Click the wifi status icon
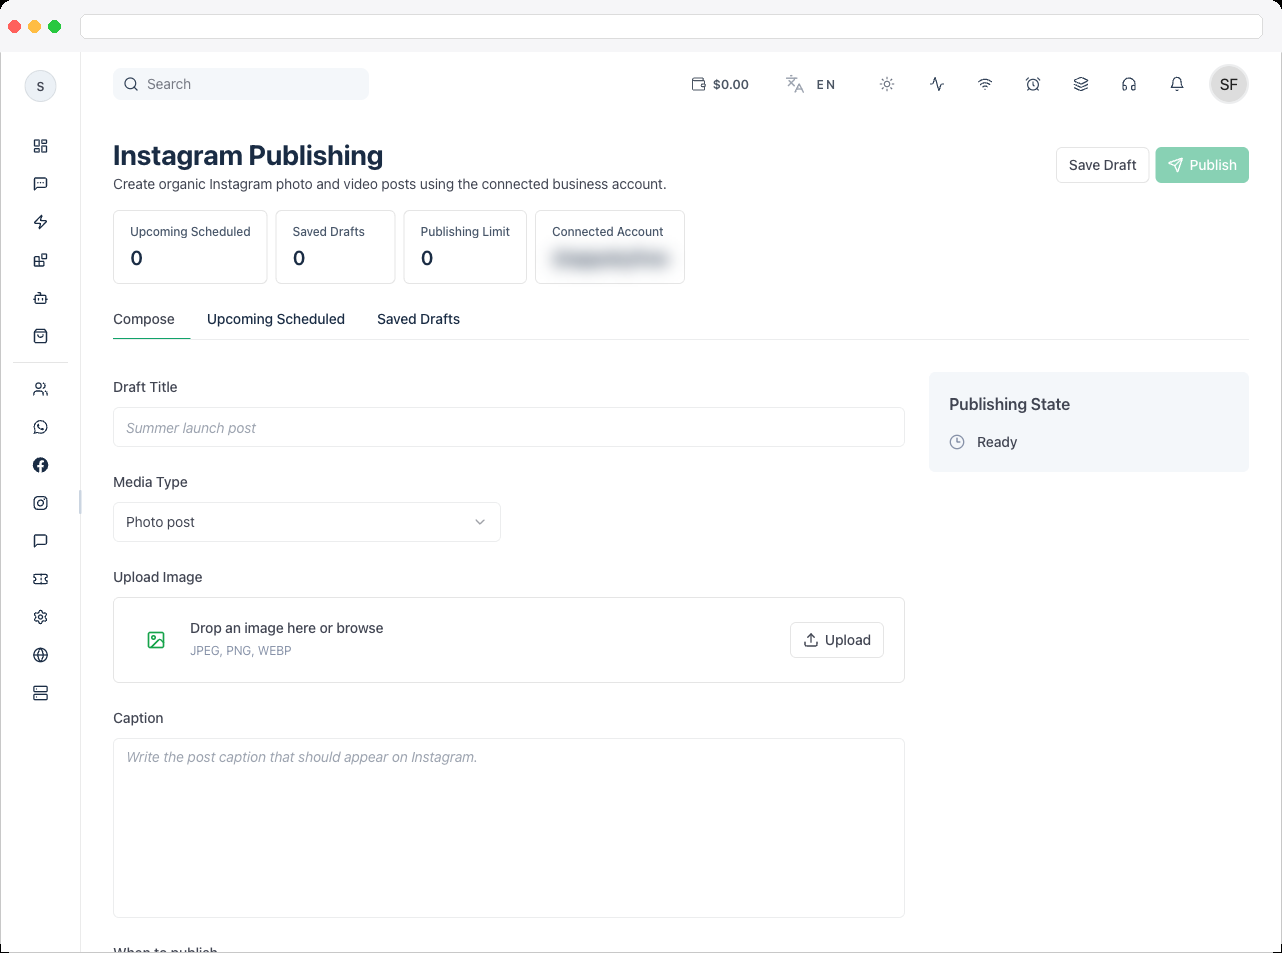 tap(985, 84)
